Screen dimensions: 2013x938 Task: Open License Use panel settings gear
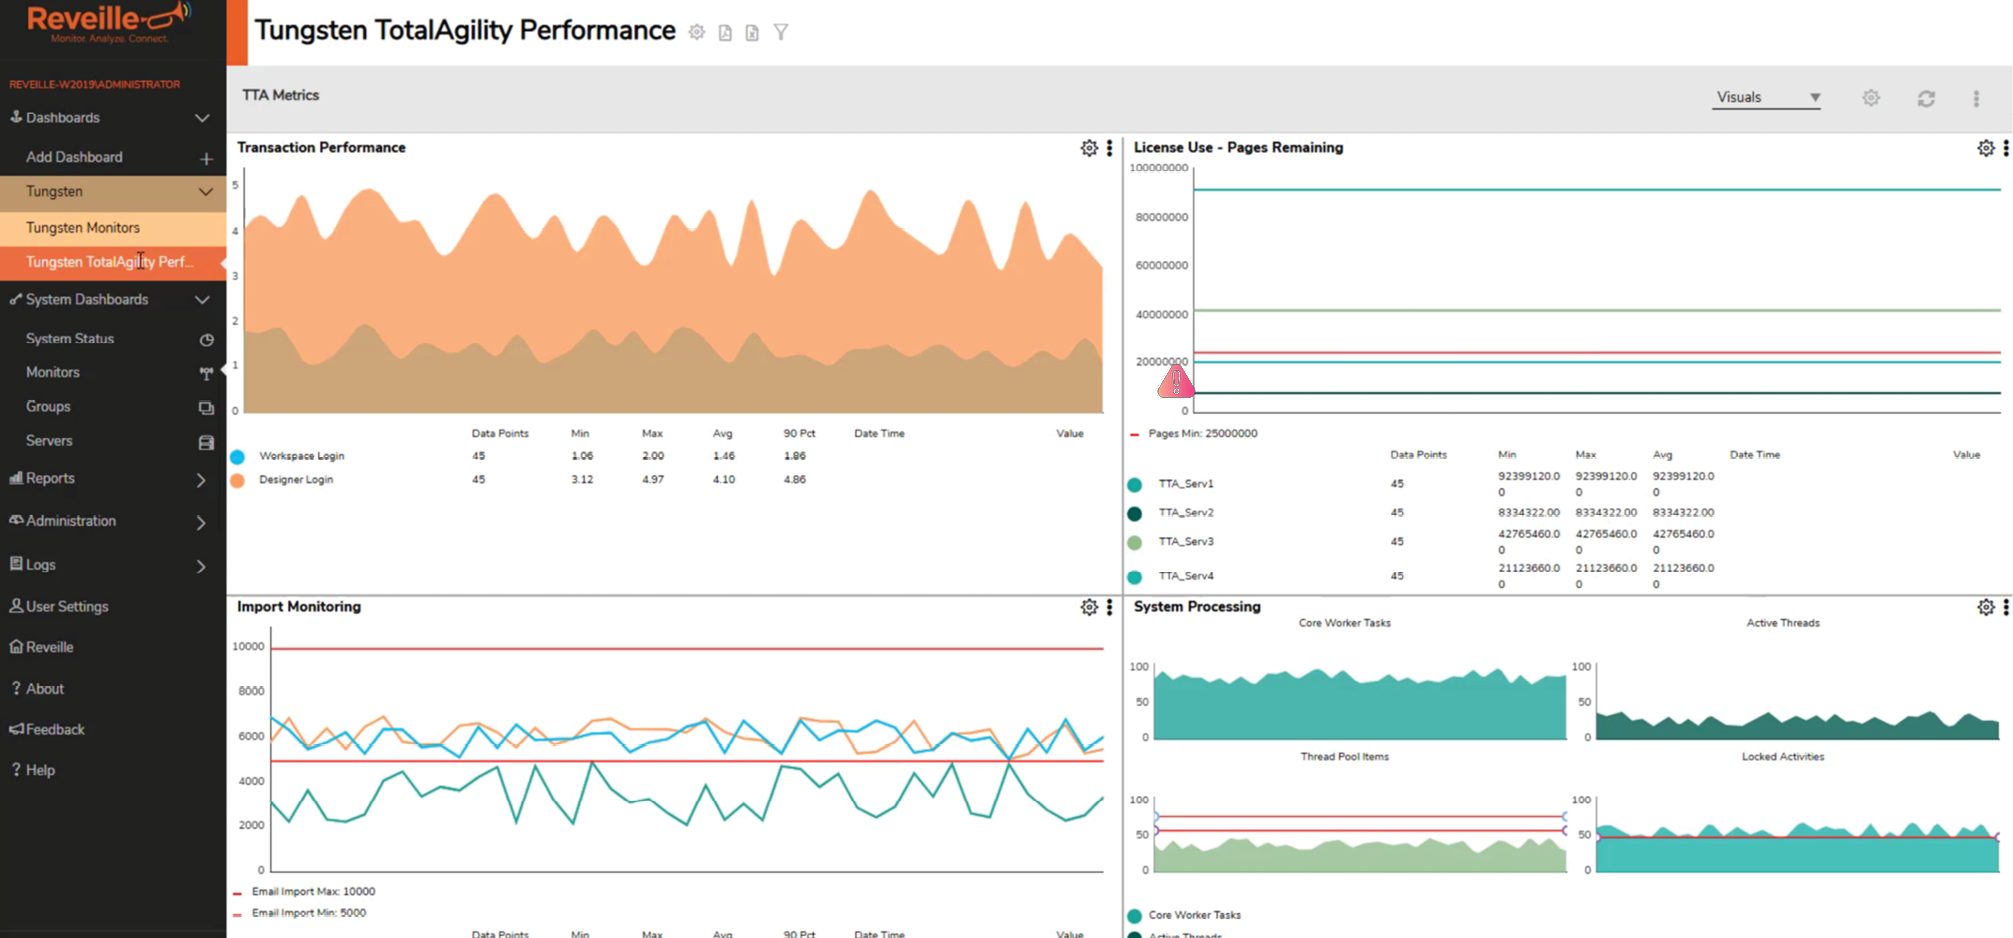pos(1986,148)
